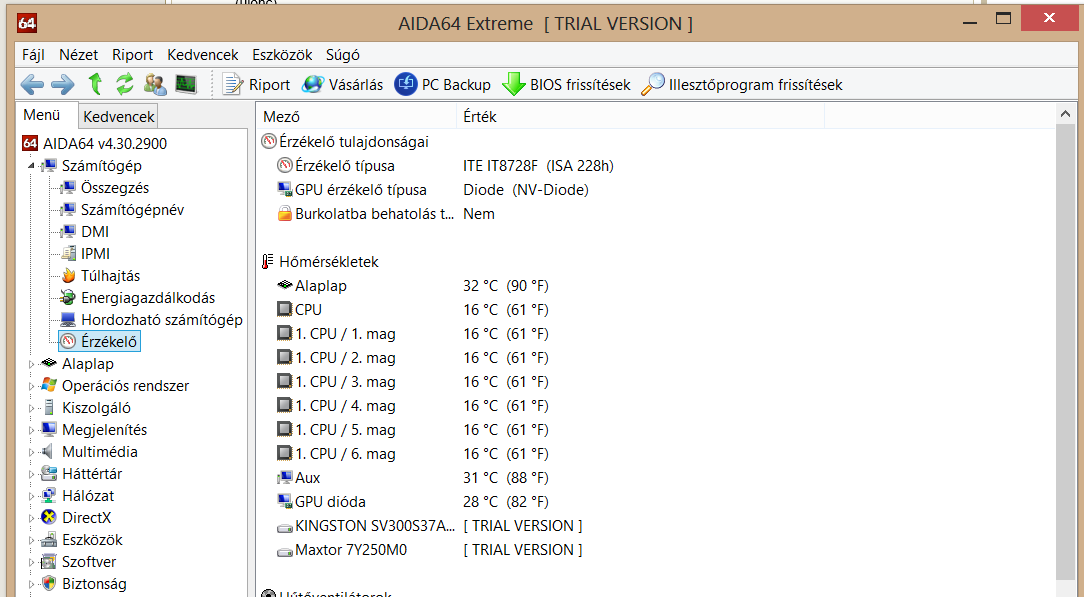The height and width of the screenshot is (597, 1084).
Task: Click the Szoftver tree item icon
Action: [x=48, y=562]
